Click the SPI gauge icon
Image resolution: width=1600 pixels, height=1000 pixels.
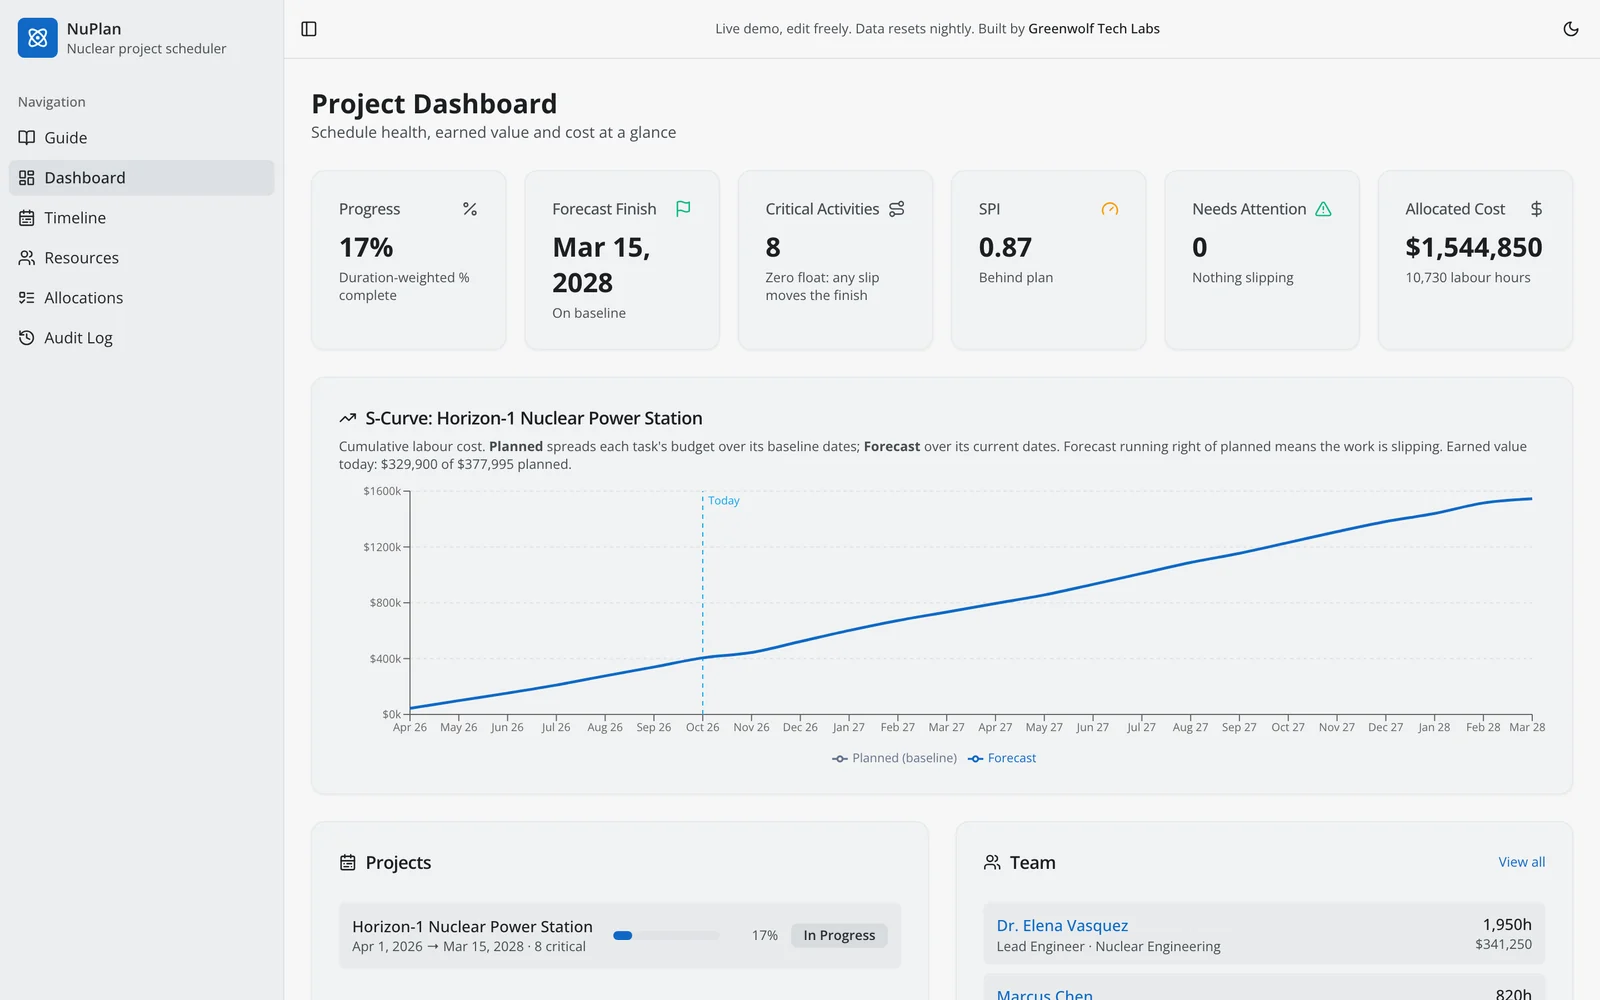coord(1110,209)
